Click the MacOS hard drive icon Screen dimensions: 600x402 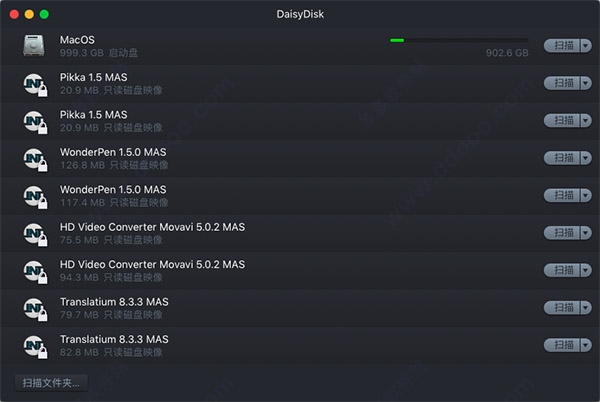(x=34, y=46)
